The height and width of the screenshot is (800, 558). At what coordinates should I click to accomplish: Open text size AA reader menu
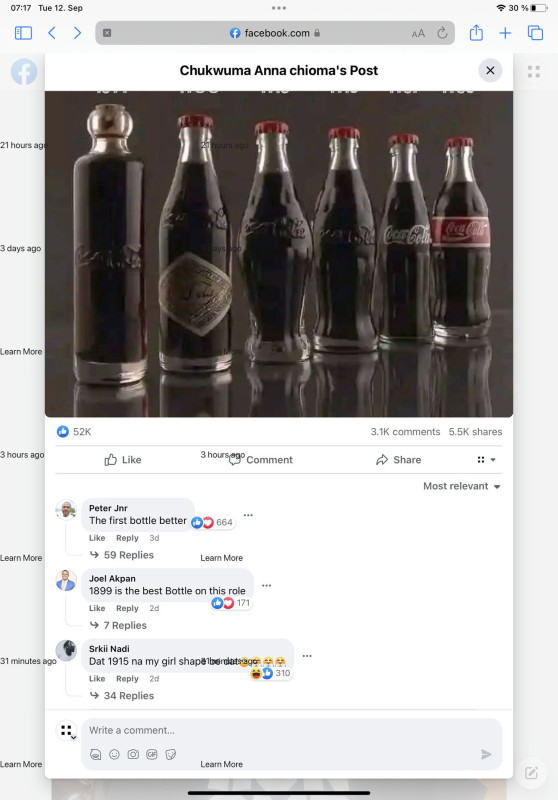(x=418, y=34)
